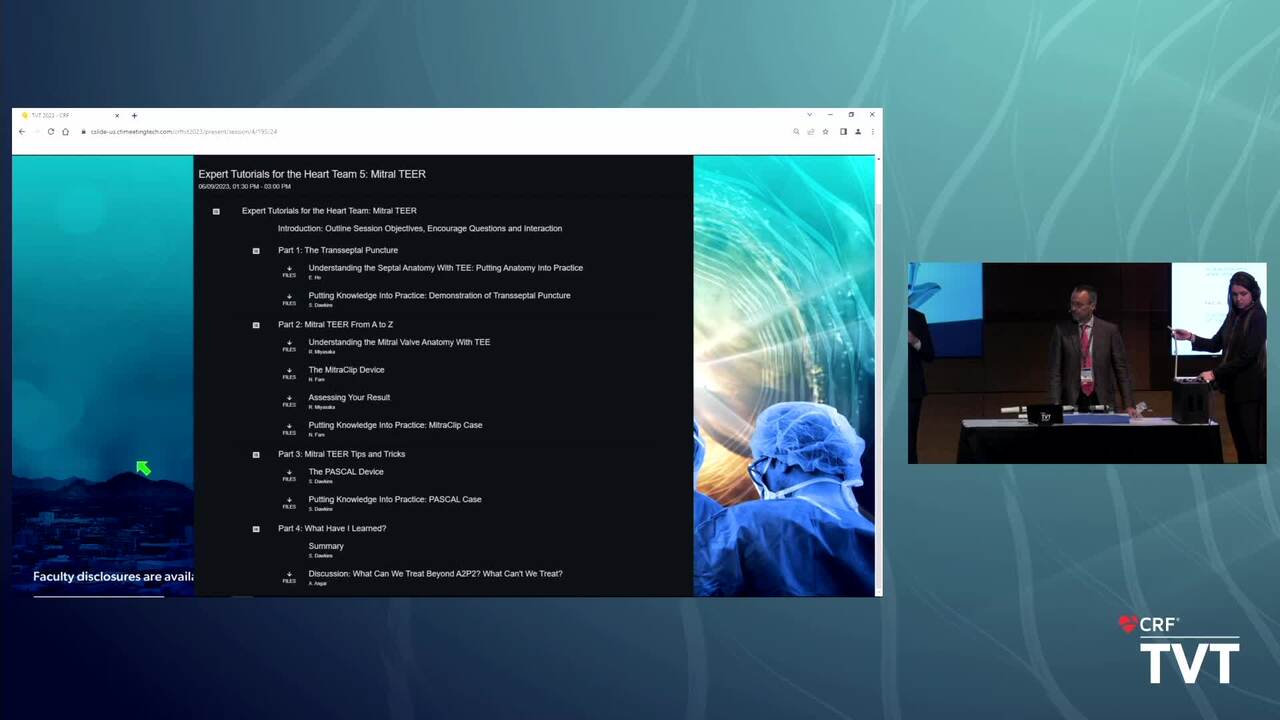Collapse Part 2: Mitral TEER From A to Z
This screenshot has width=1280, height=720.
[256, 325]
